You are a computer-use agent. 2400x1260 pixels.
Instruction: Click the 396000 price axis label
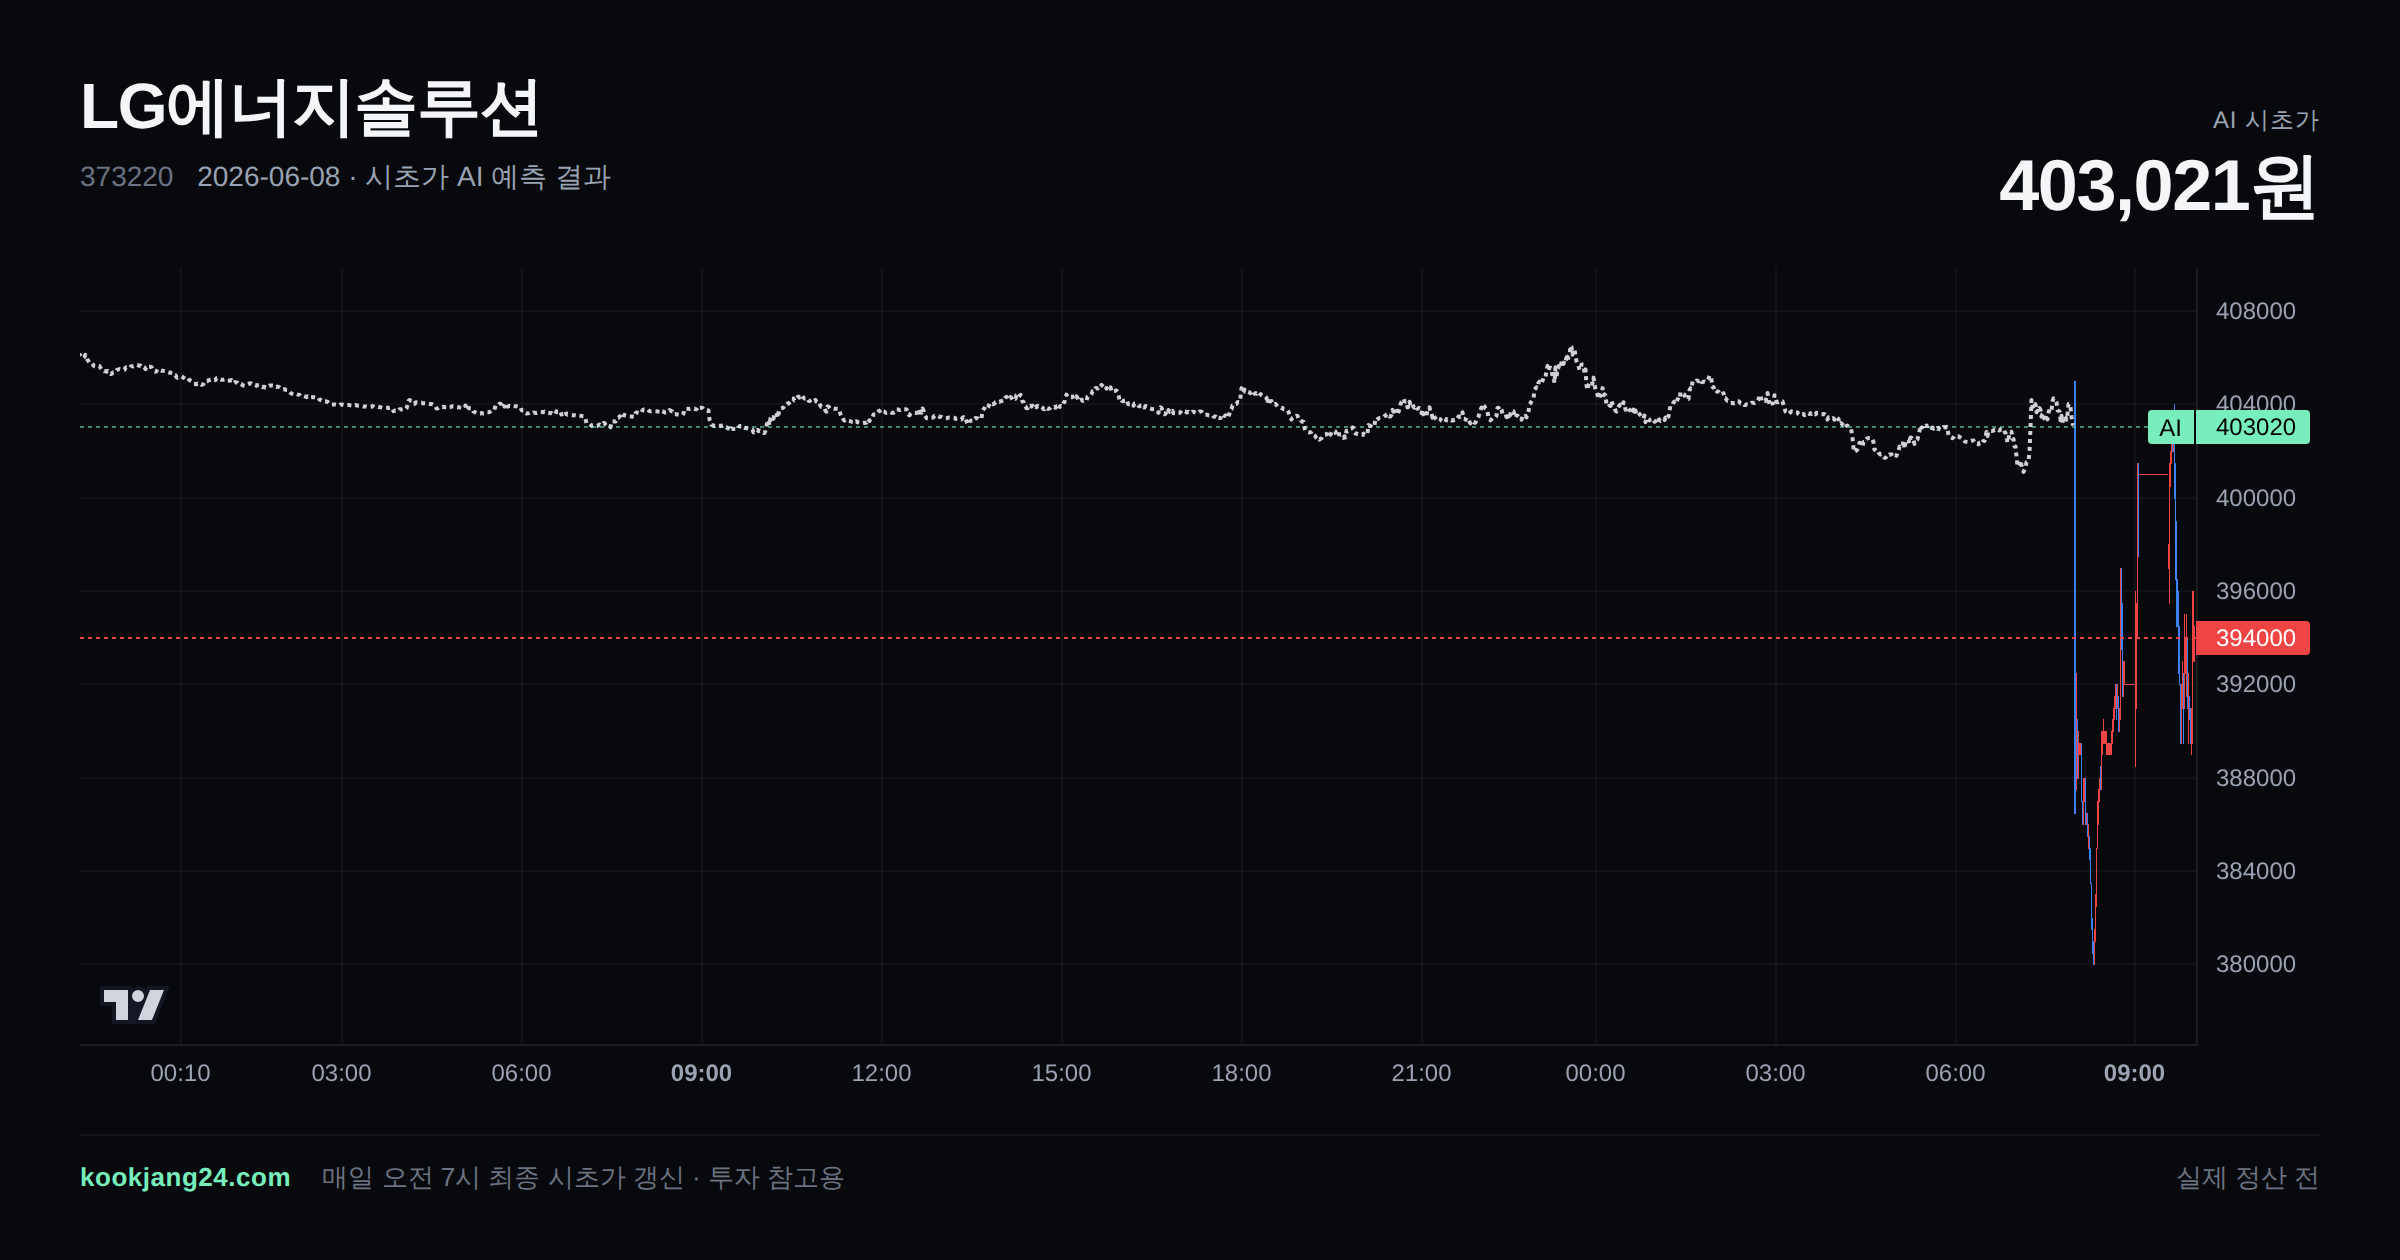pyautogui.click(x=2255, y=591)
